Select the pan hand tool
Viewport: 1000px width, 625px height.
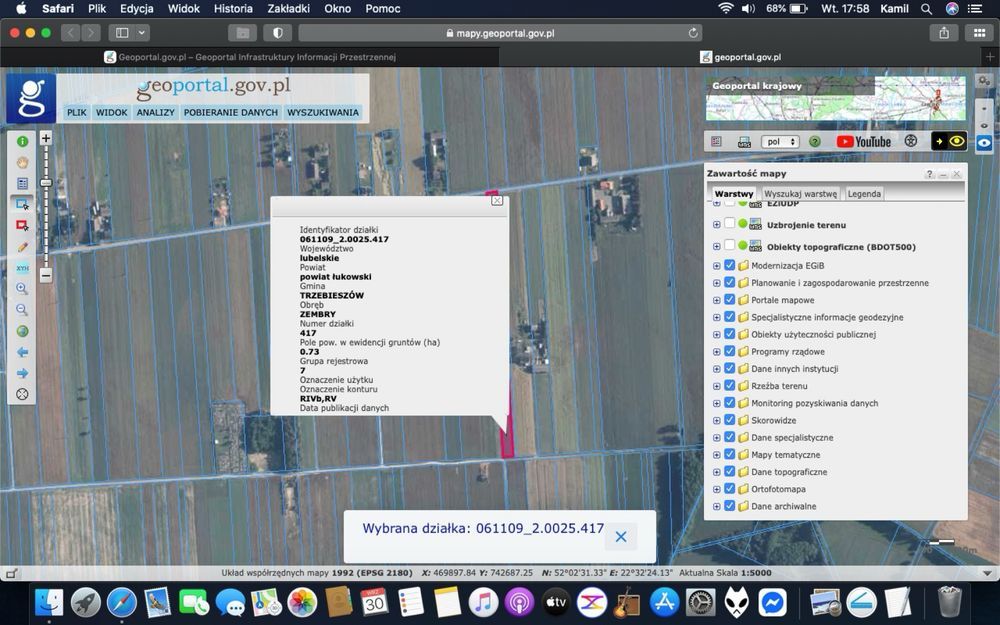(22, 163)
